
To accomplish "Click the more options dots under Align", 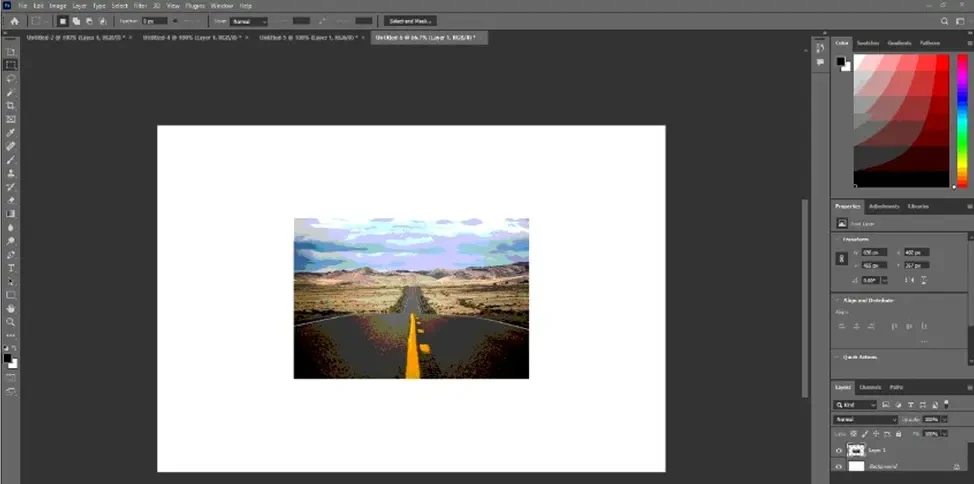I will [924, 342].
